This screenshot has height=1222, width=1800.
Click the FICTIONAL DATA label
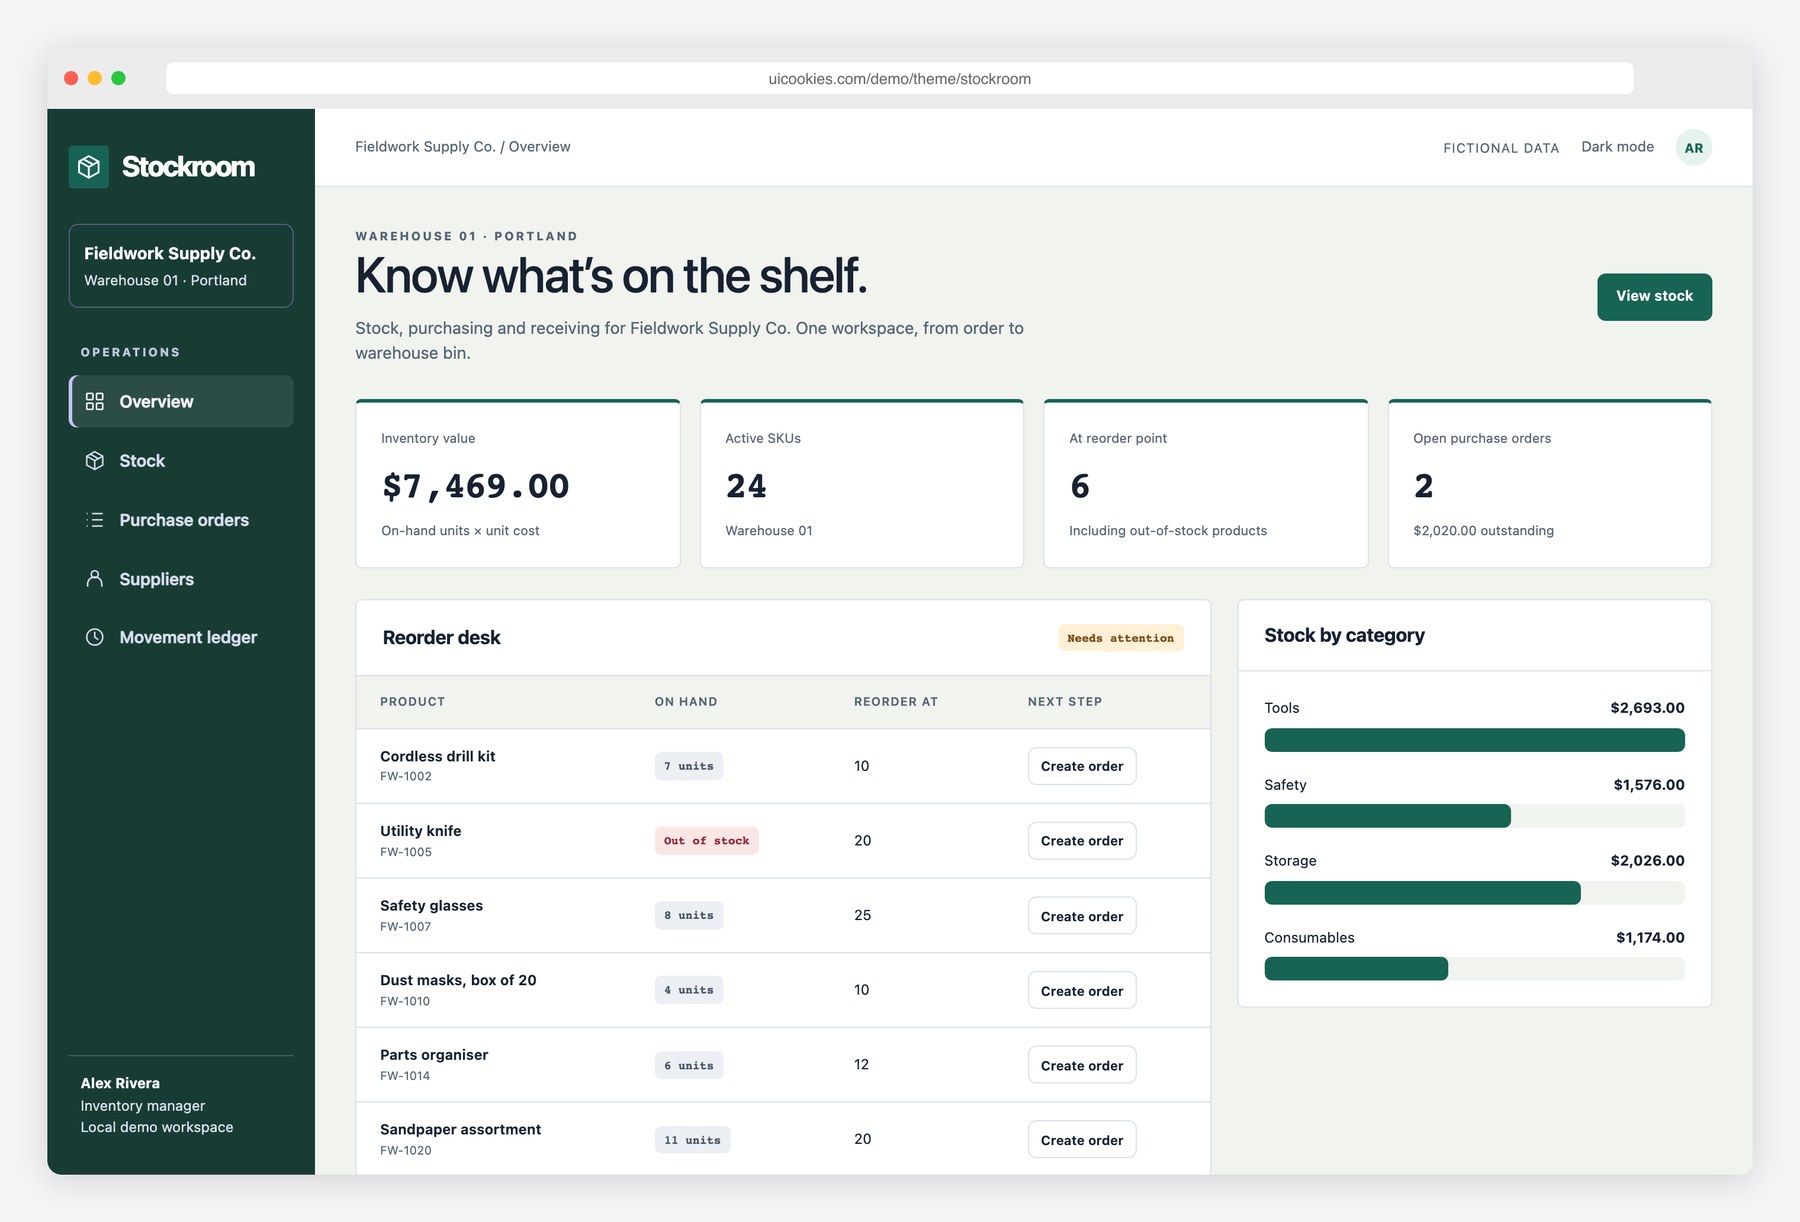pyautogui.click(x=1501, y=148)
